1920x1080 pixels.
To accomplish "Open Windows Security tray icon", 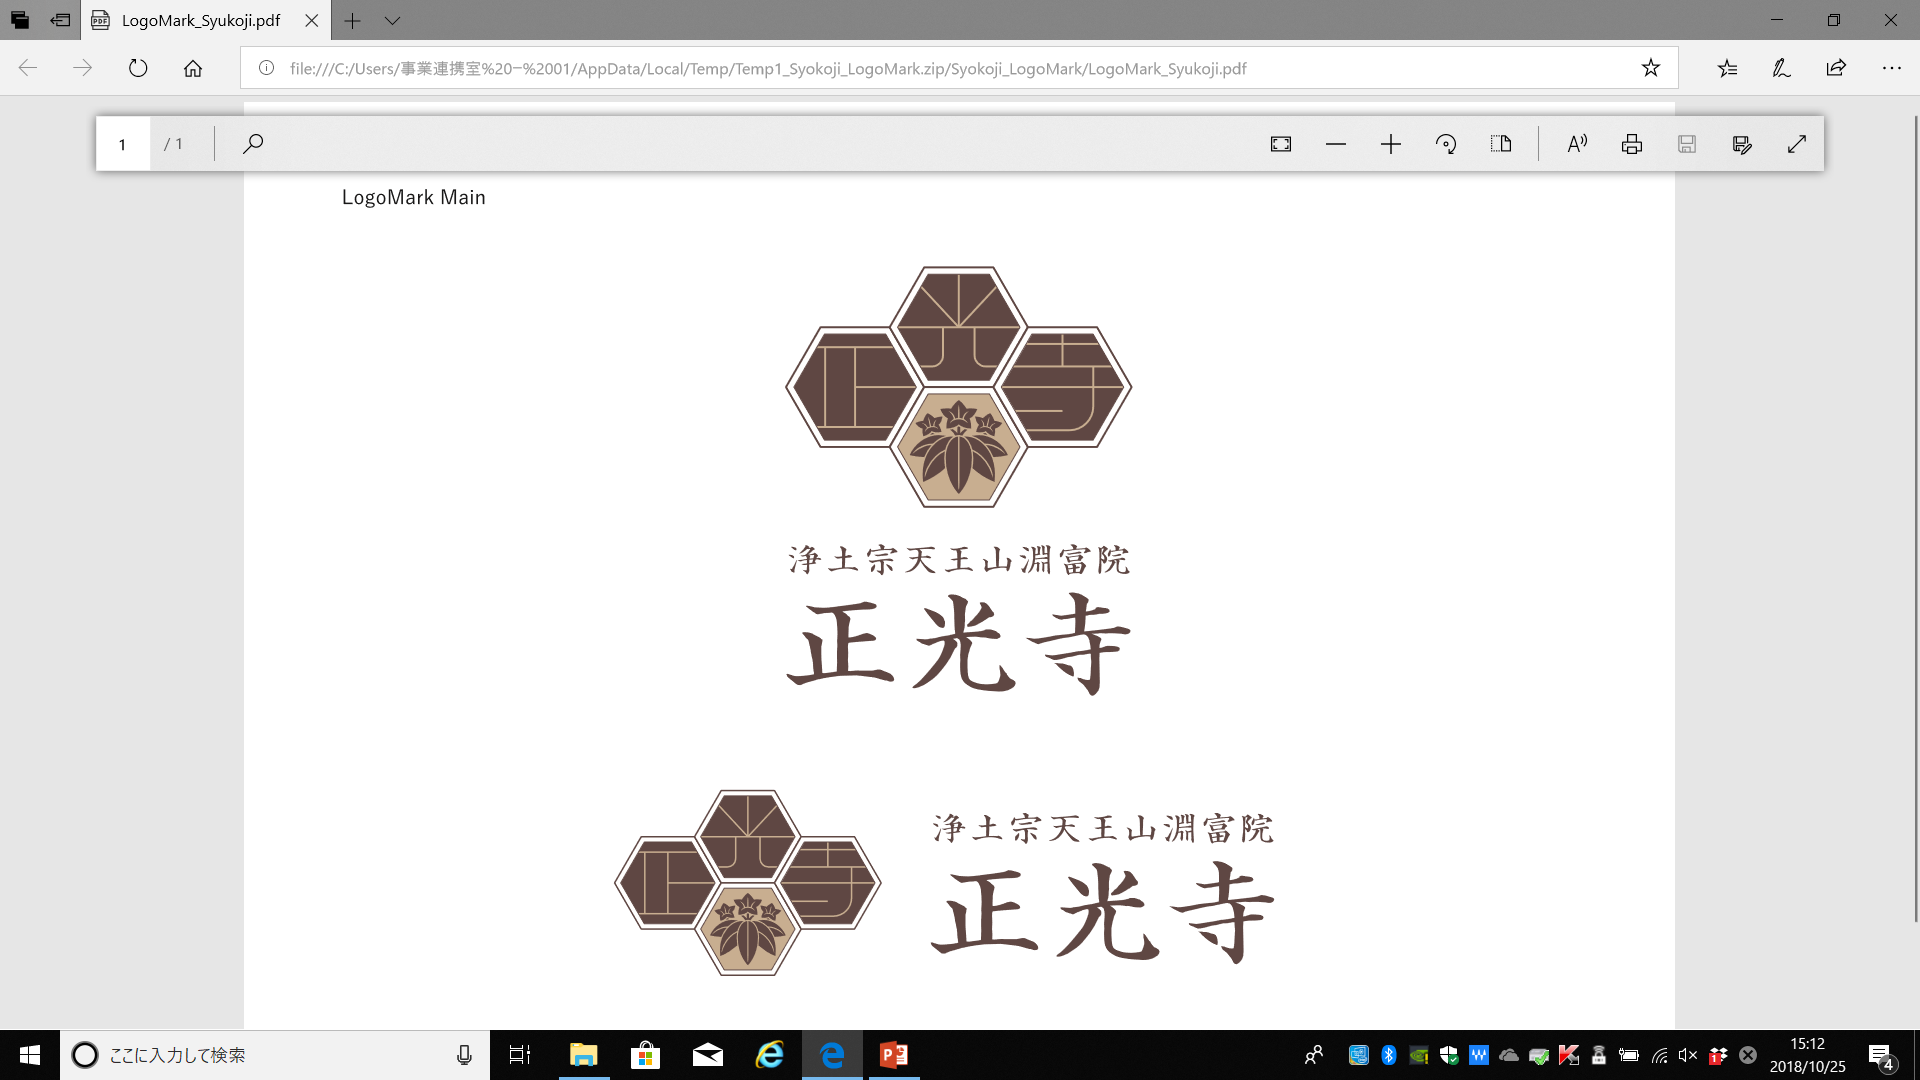I will coord(1449,1055).
